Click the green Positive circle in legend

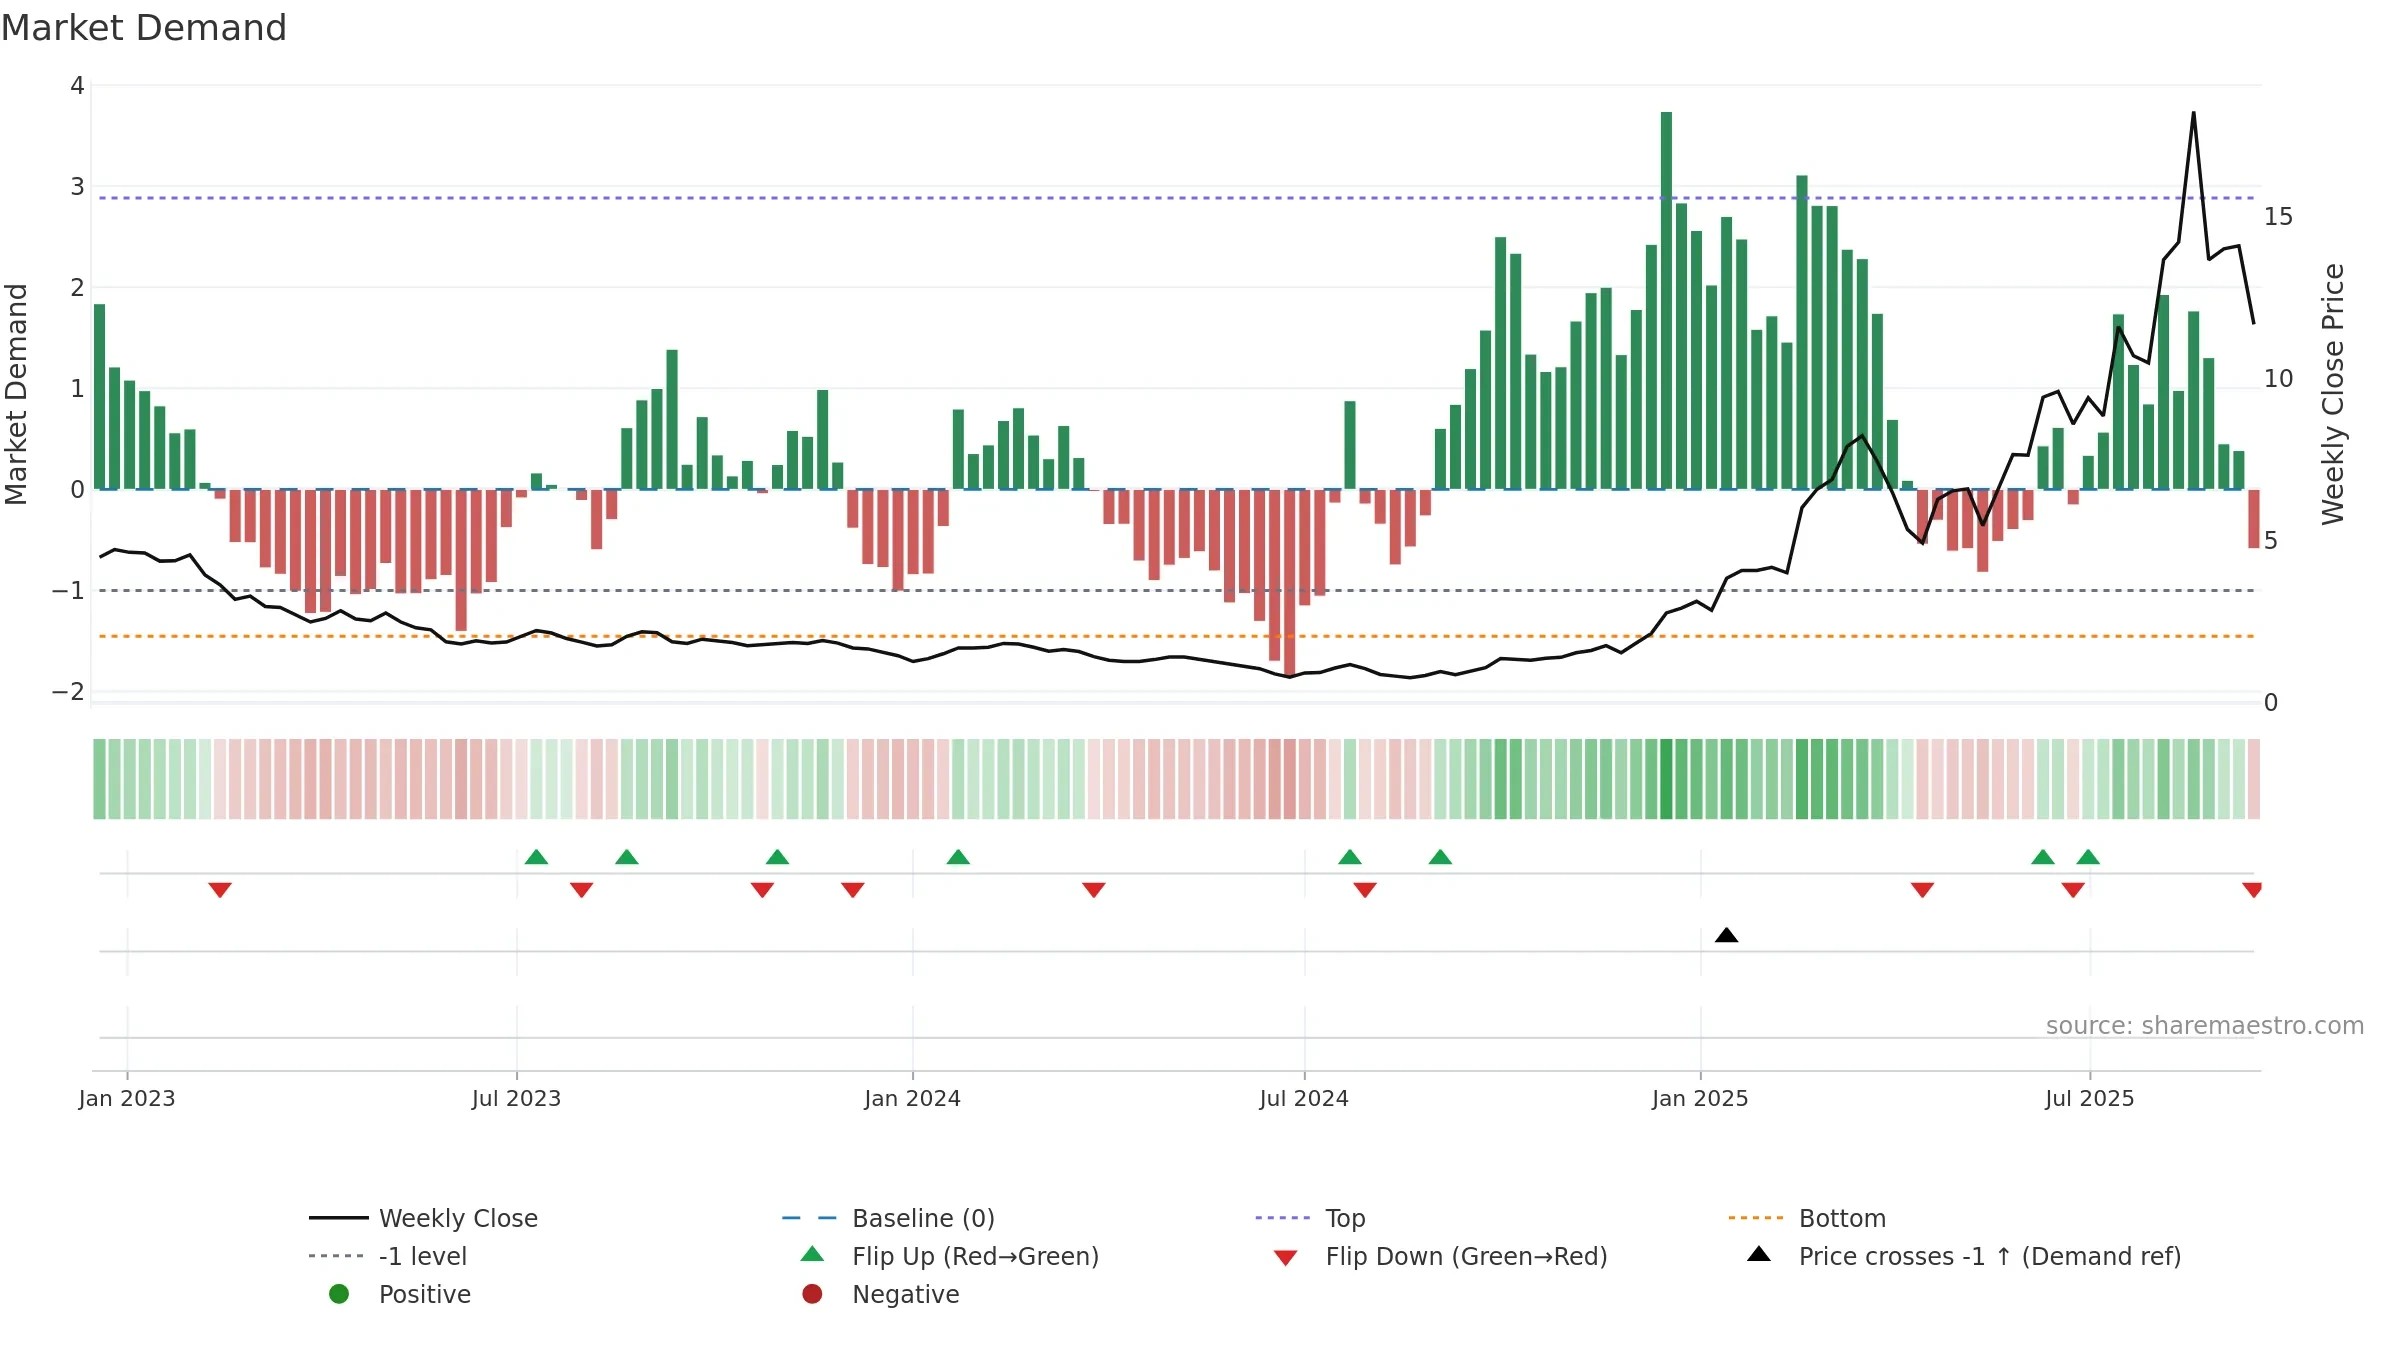339,1294
